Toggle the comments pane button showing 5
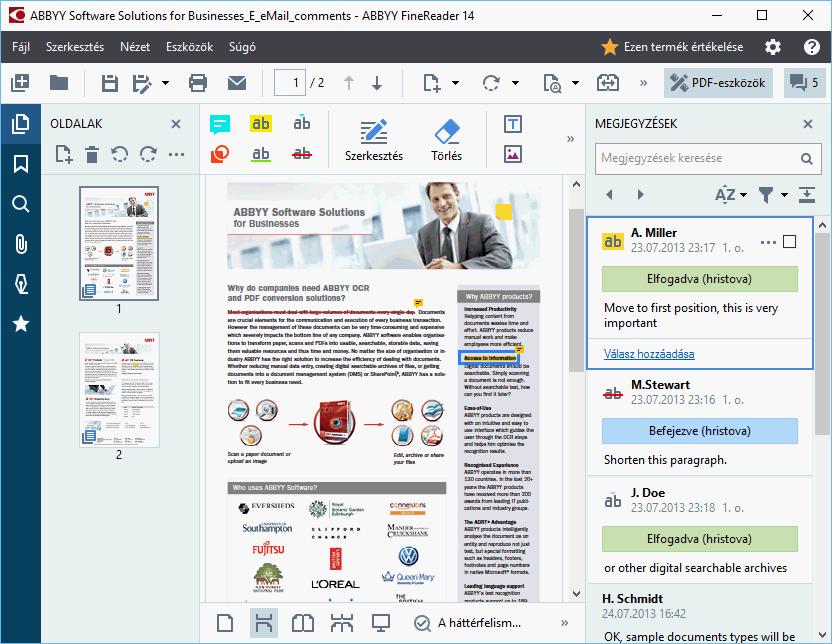832x644 pixels. click(x=804, y=83)
